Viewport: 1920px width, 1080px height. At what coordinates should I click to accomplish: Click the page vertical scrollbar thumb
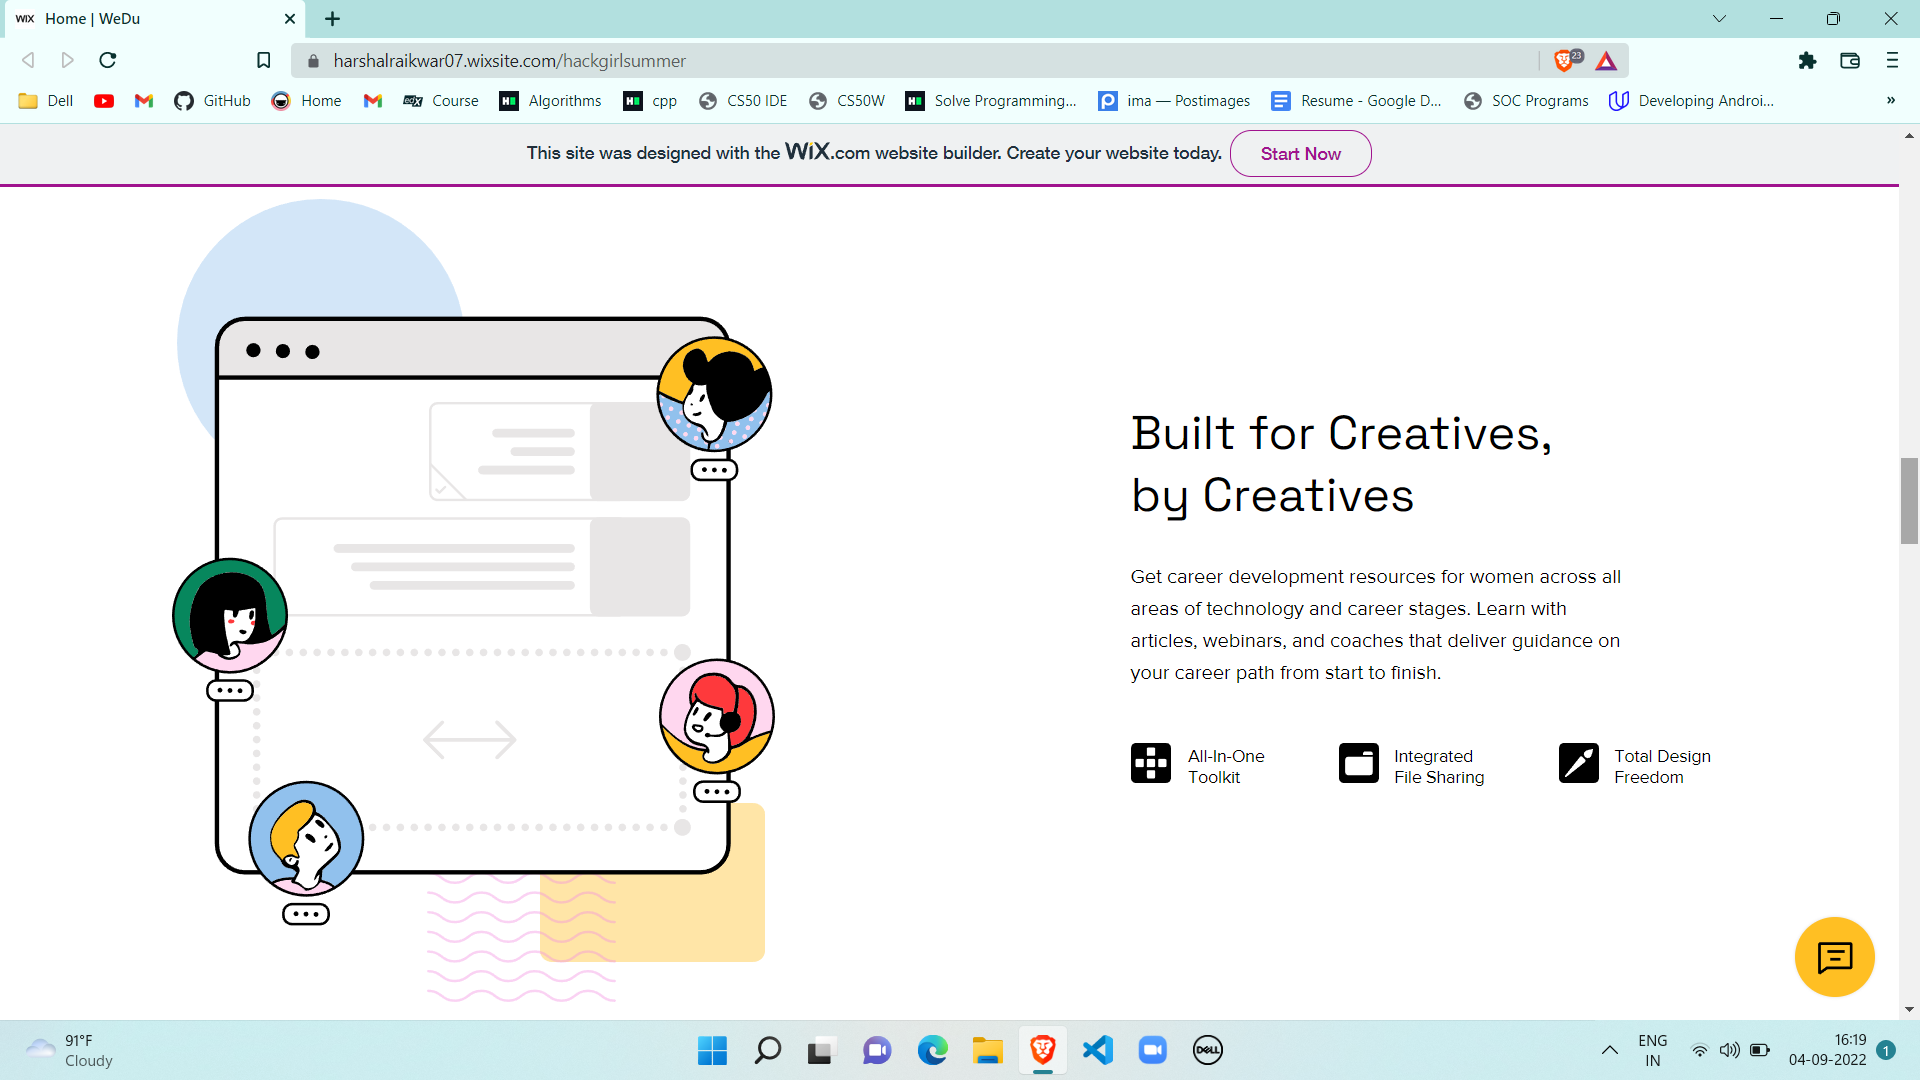click(x=1909, y=500)
